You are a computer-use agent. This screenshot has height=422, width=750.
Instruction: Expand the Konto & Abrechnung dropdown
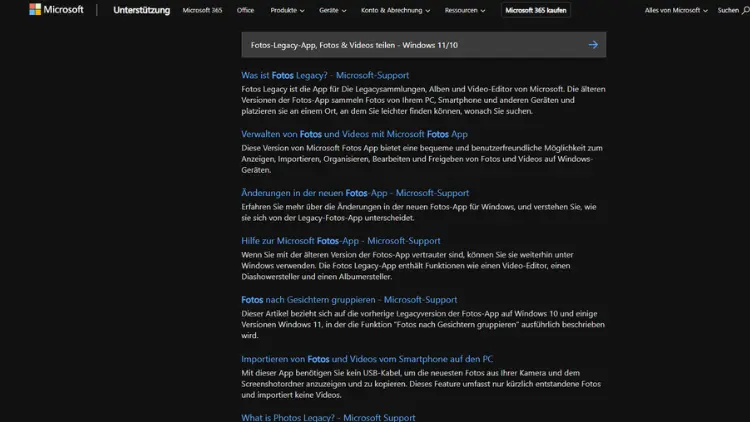(x=395, y=10)
